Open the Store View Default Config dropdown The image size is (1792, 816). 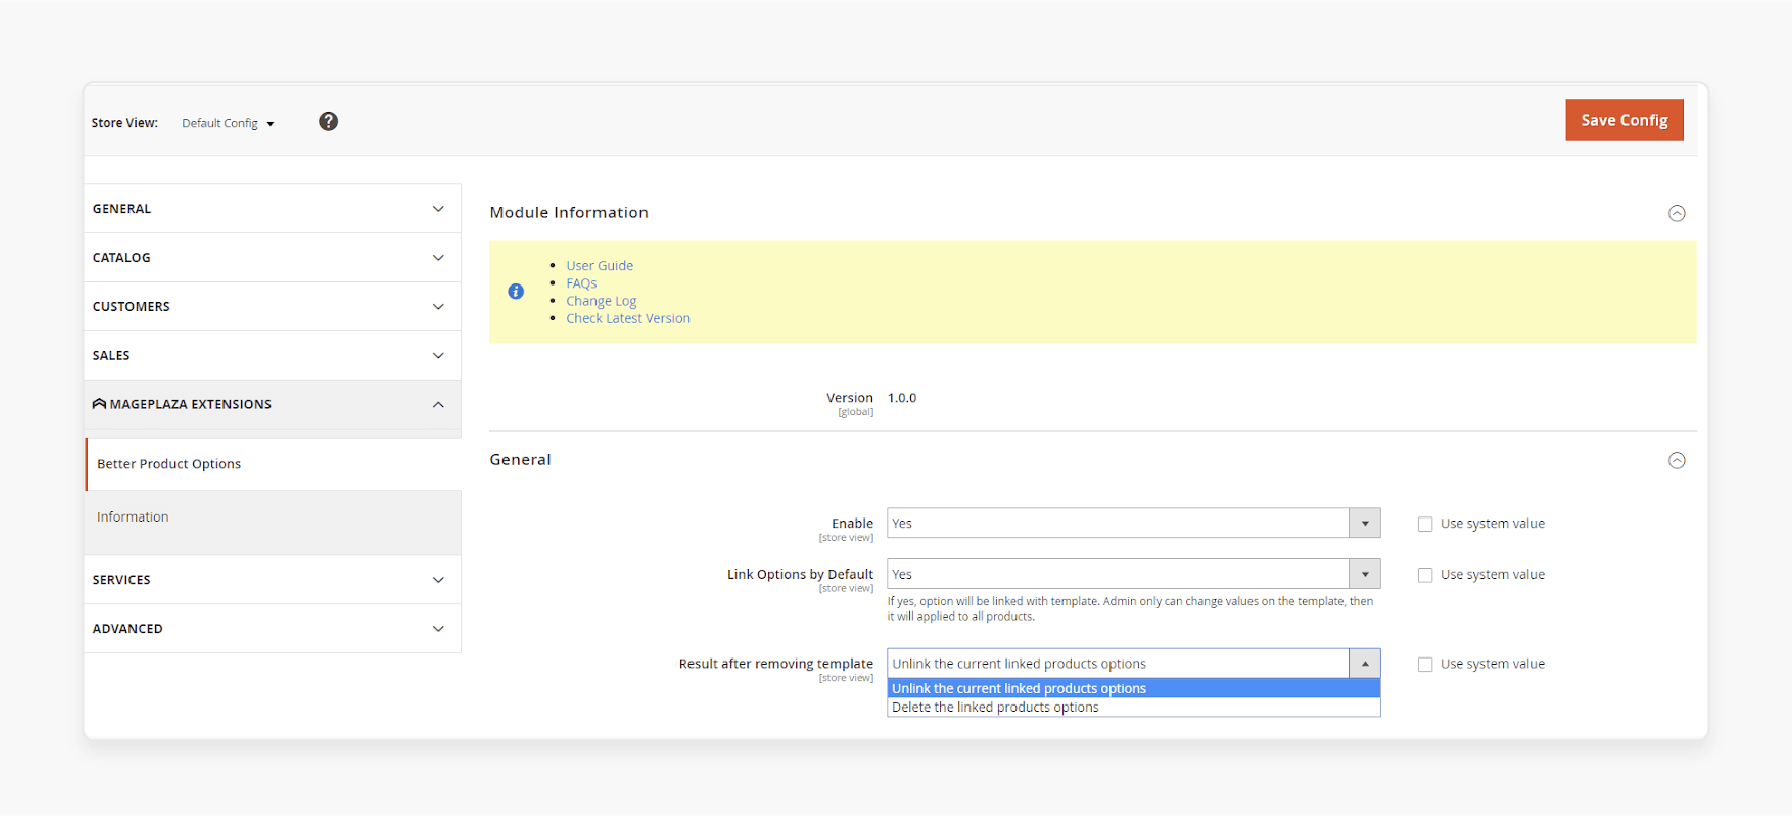(228, 123)
